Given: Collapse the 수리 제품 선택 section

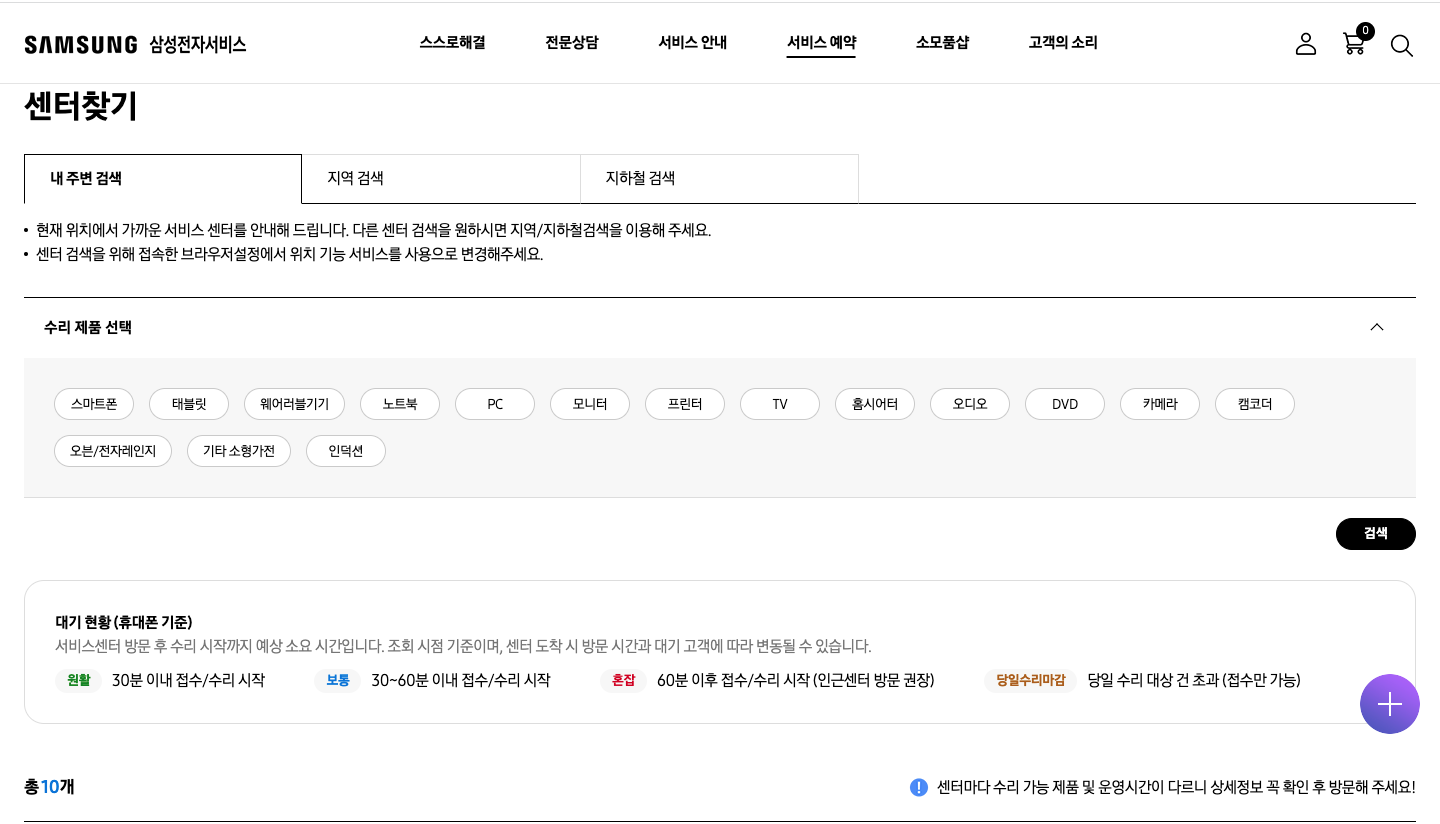Looking at the screenshot, I should point(1377,327).
